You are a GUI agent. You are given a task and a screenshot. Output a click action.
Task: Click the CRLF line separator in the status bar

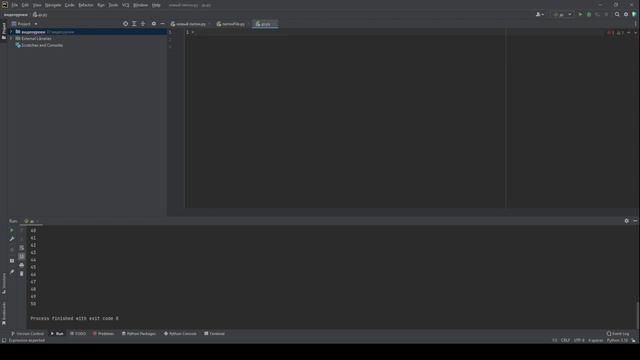(565, 340)
